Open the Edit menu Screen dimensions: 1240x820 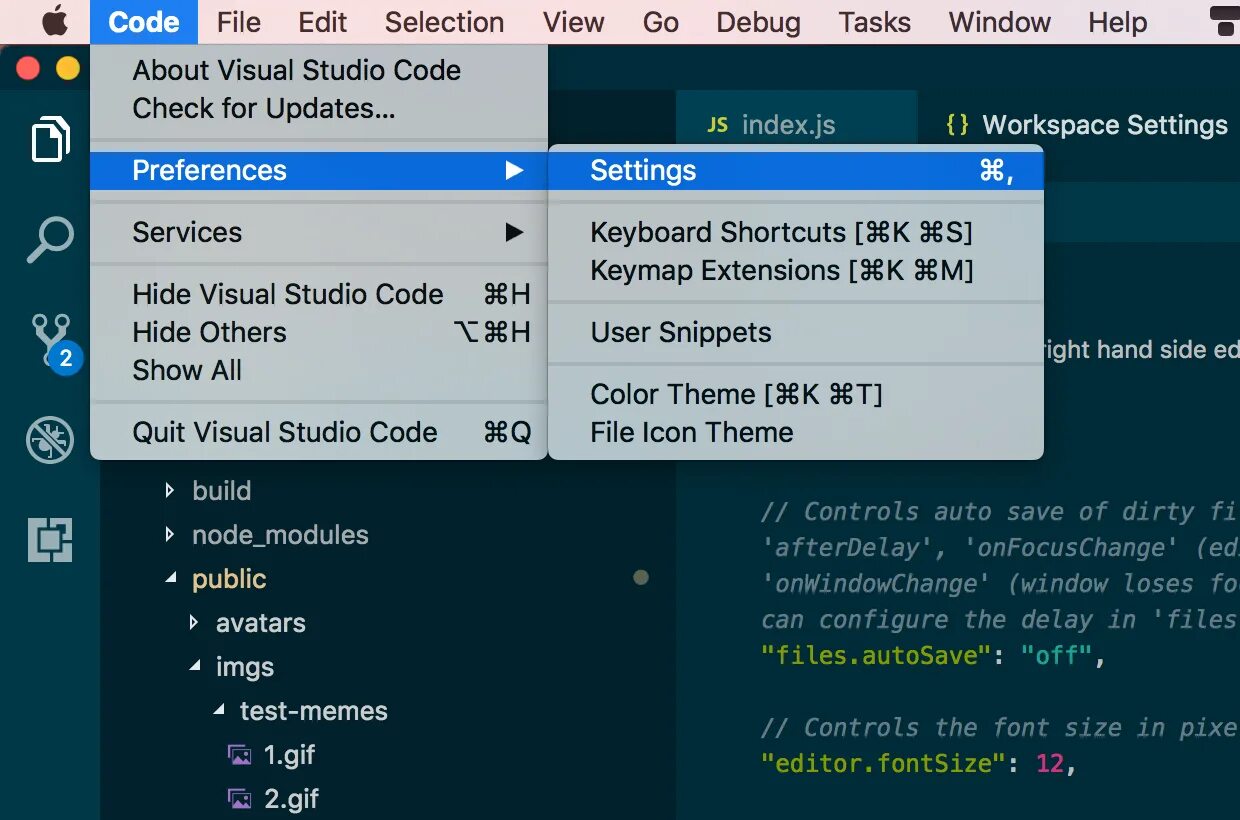click(x=323, y=22)
